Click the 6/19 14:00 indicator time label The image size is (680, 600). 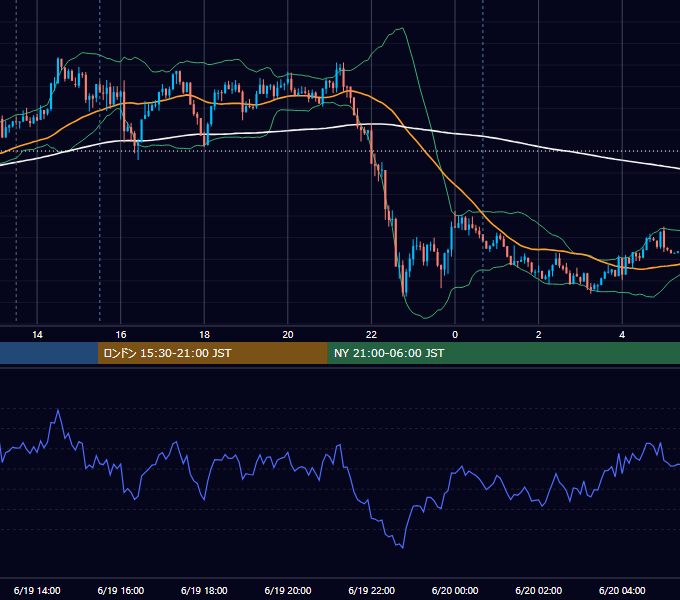[x=37, y=590]
